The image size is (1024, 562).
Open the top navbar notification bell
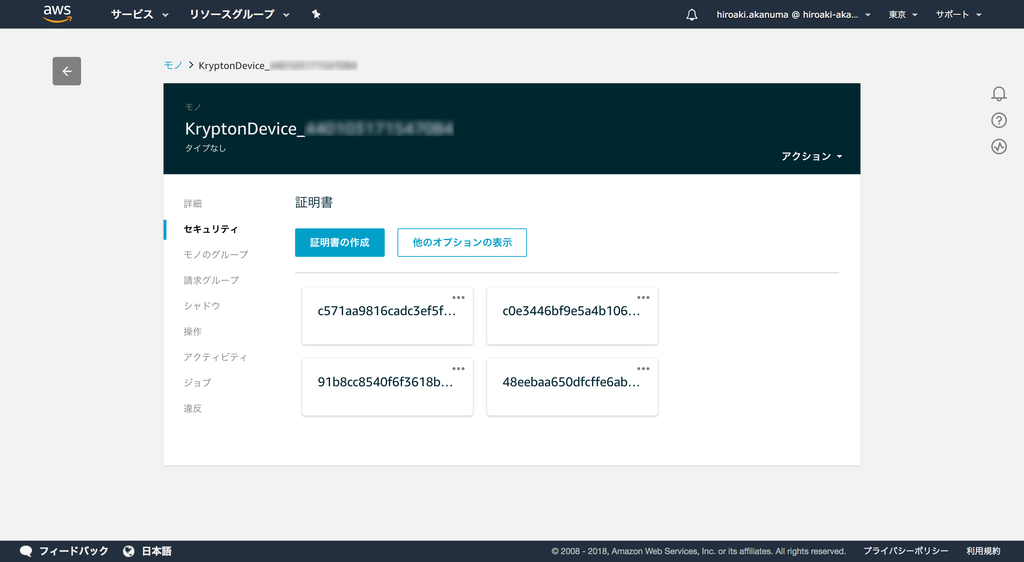pos(692,14)
